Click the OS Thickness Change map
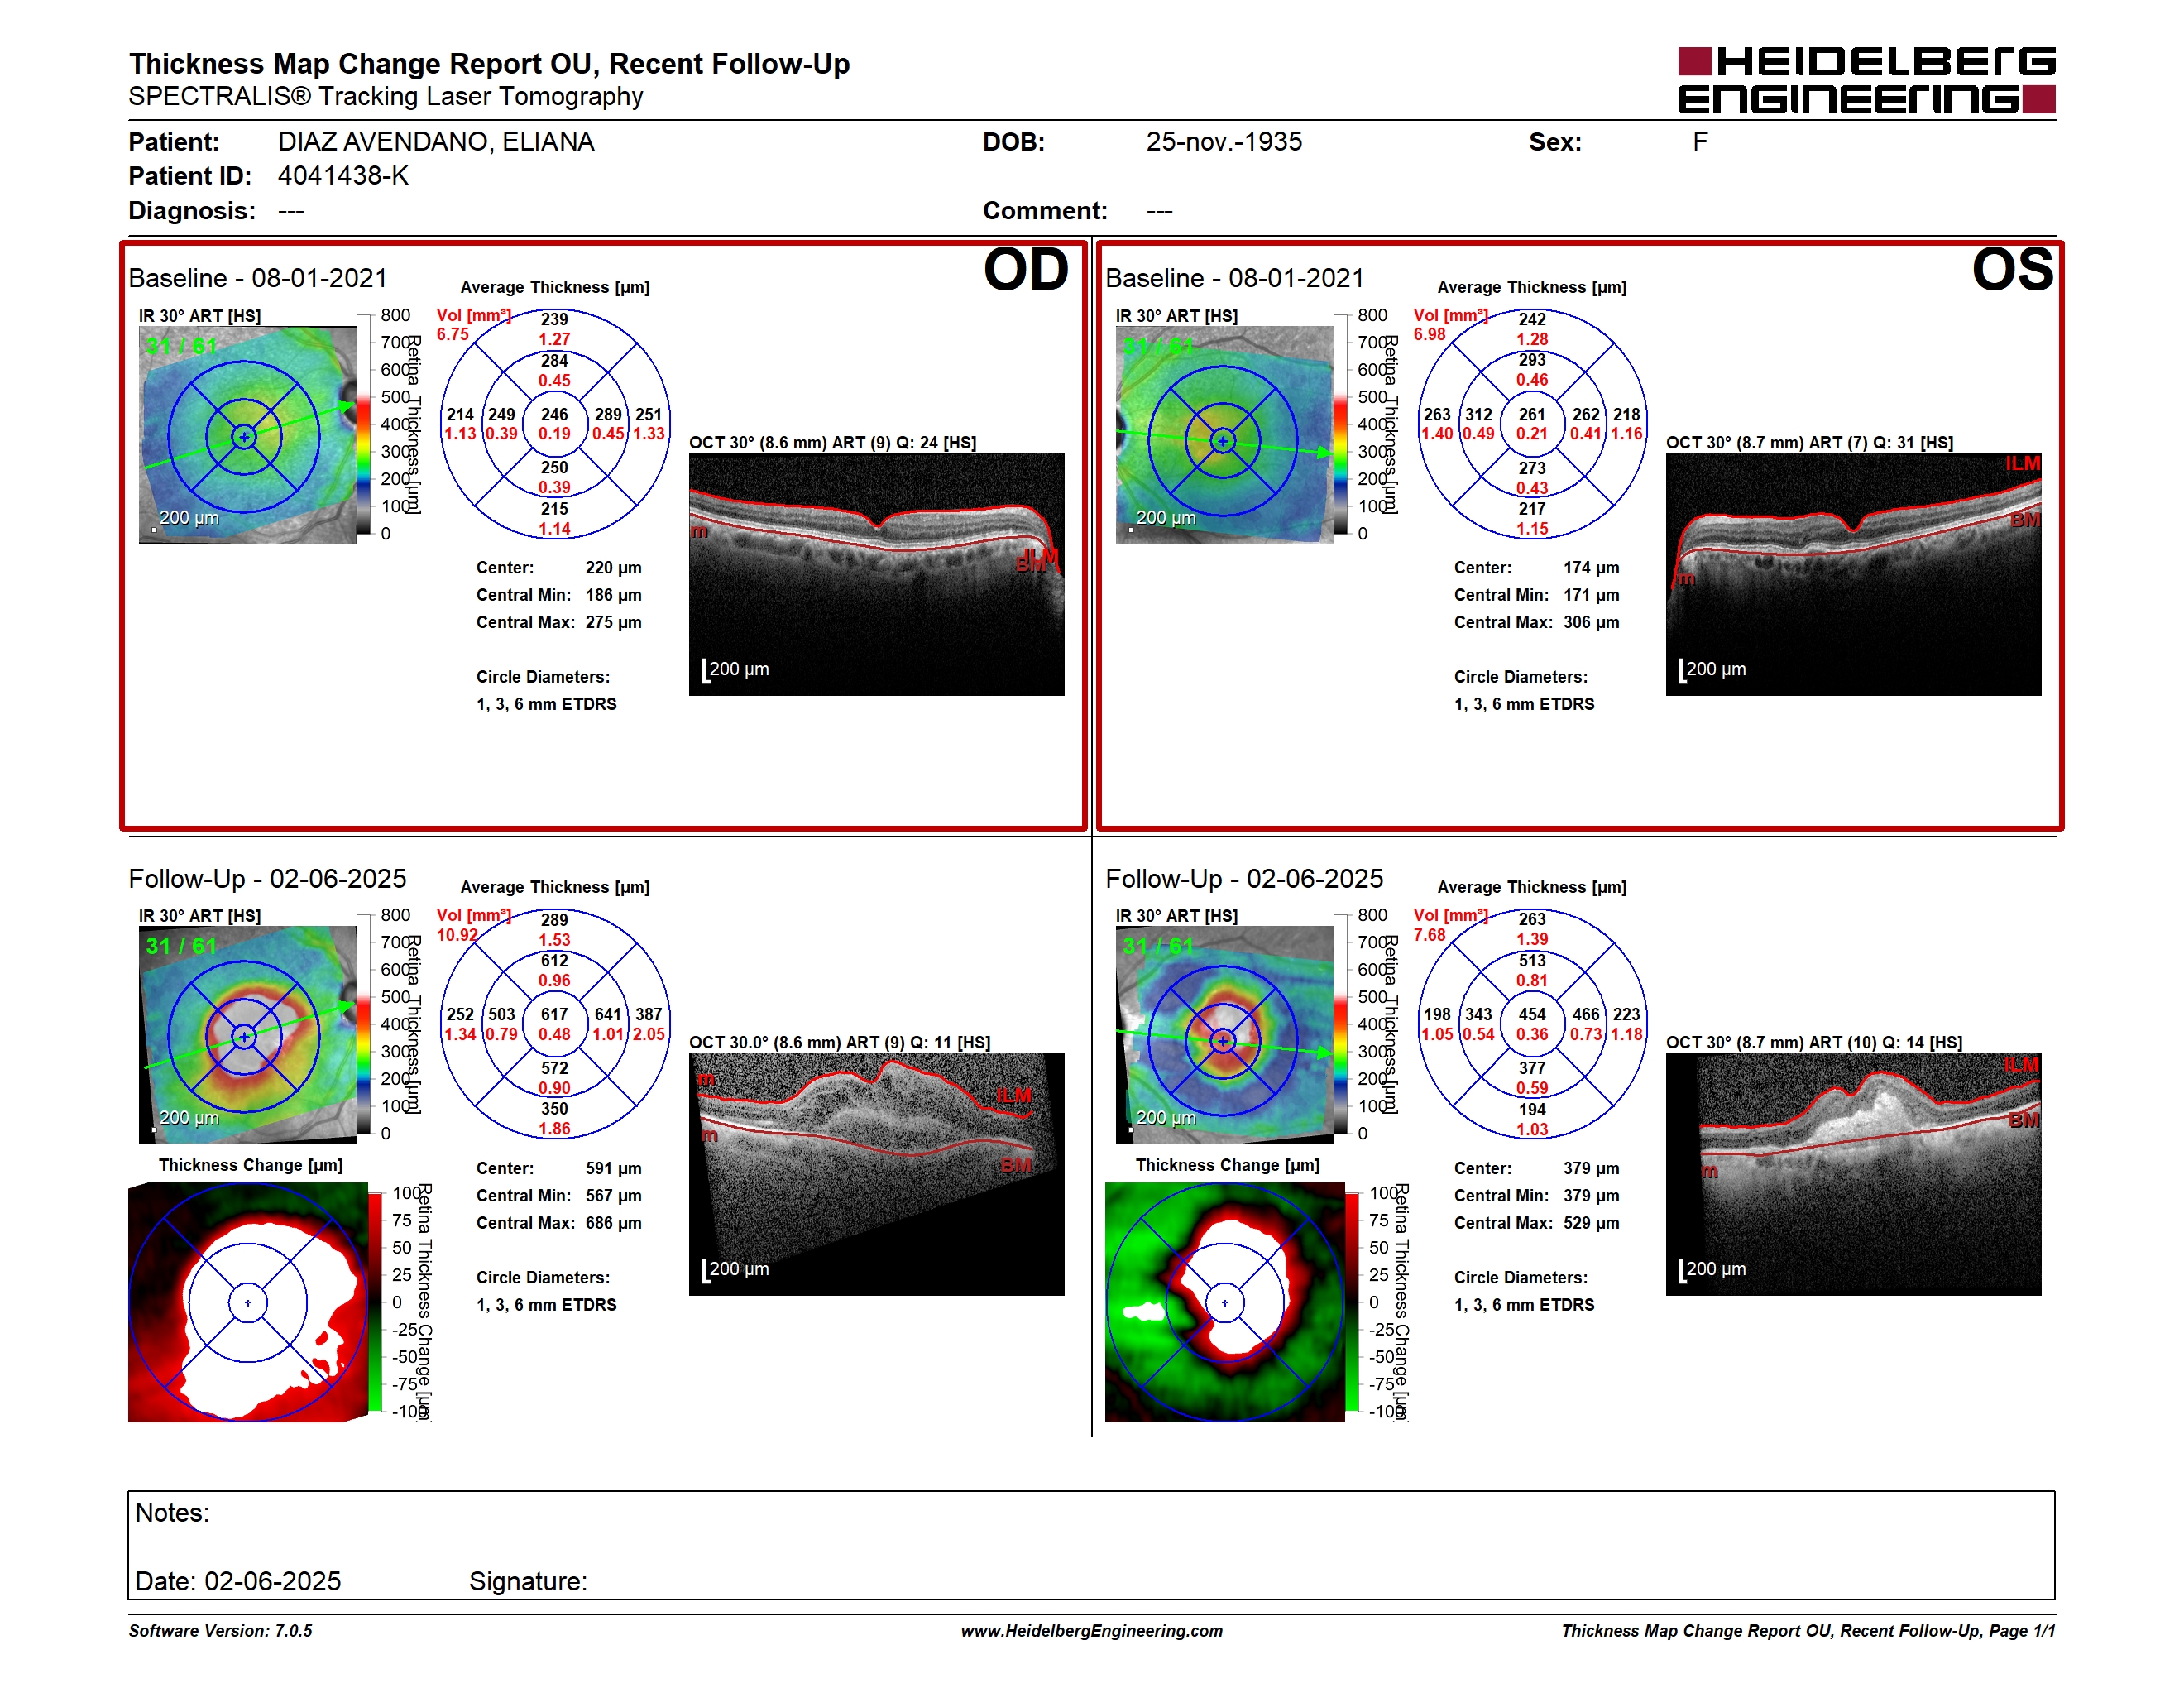This screenshot has height=1688, width=2184. click(x=1225, y=1302)
